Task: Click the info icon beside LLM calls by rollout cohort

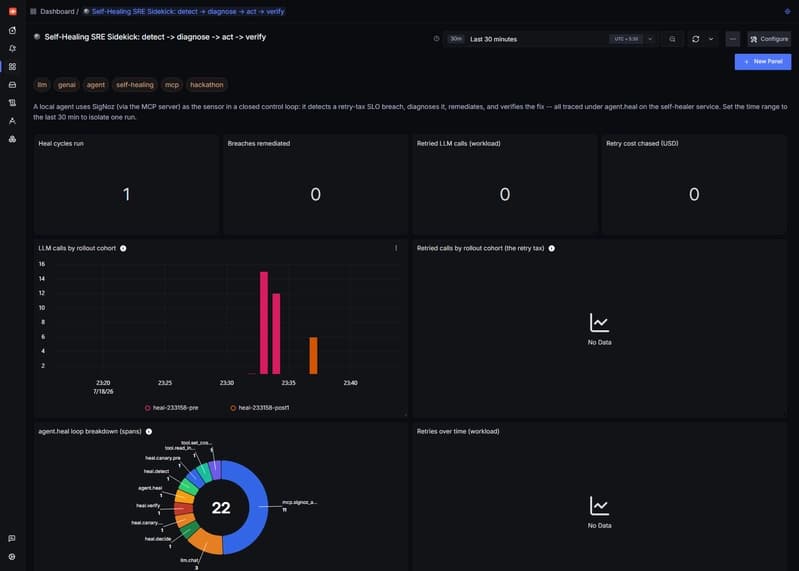Action: click(x=123, y=249)
